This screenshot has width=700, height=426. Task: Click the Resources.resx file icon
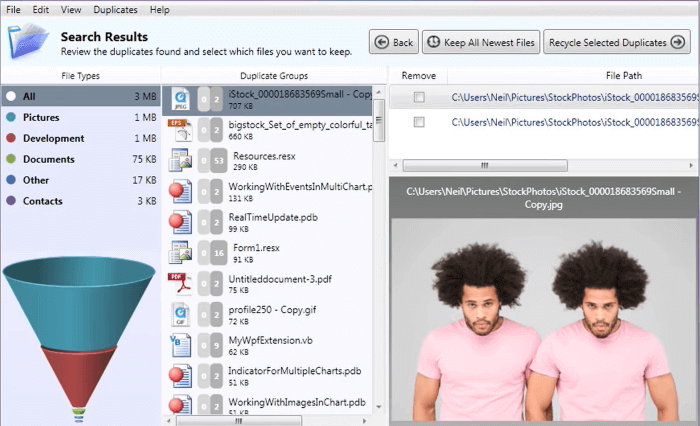pos(180,161)
